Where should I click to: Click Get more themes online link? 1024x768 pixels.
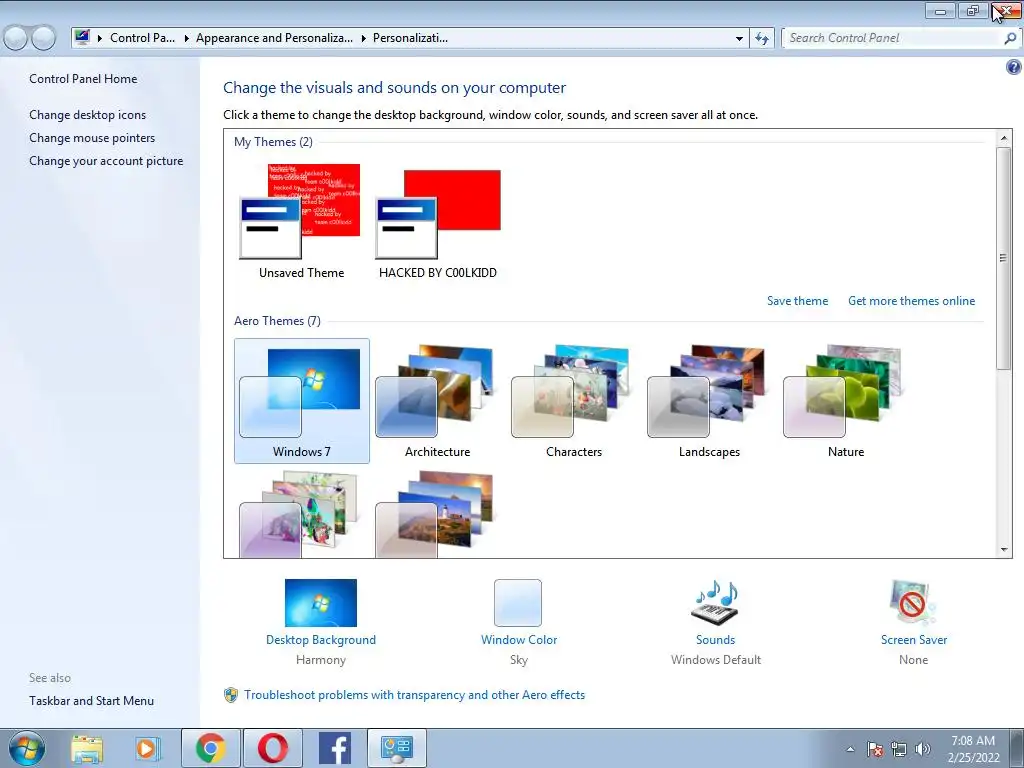coord(911,301)
